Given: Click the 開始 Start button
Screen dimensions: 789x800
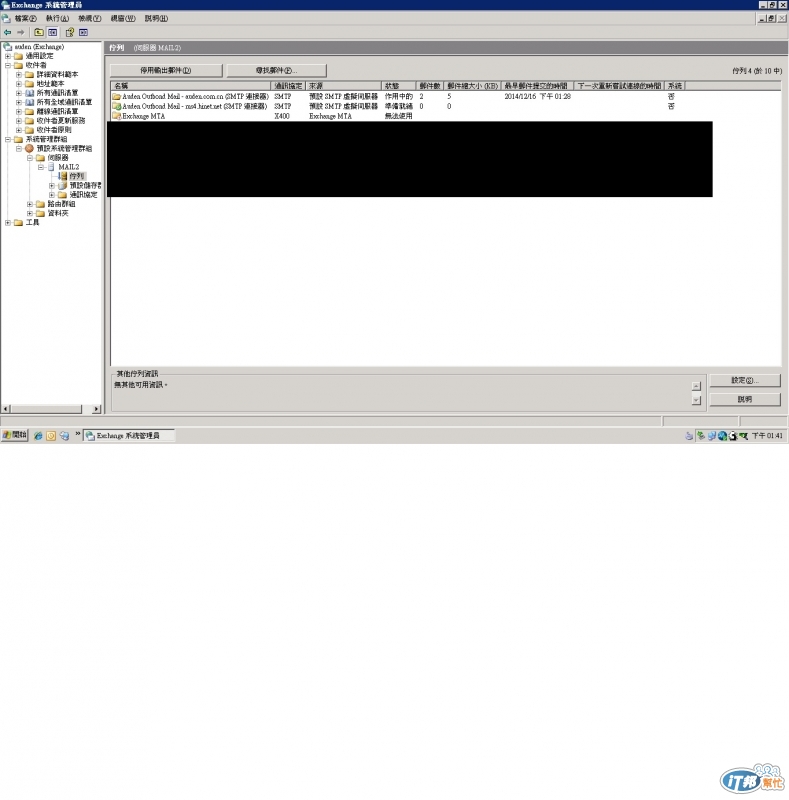Looking at the screenshot, I should coord(14,435).
